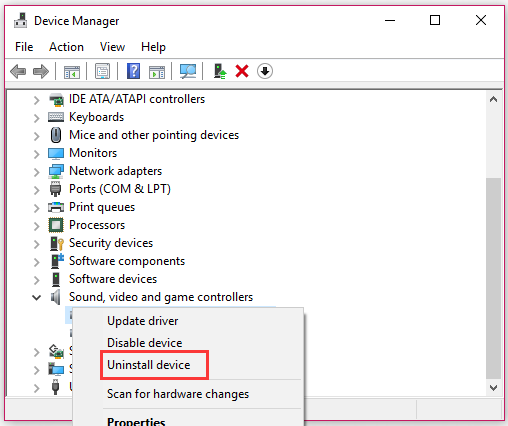
Task: Expand the Security devices node
Action: [x=37, y=244]
